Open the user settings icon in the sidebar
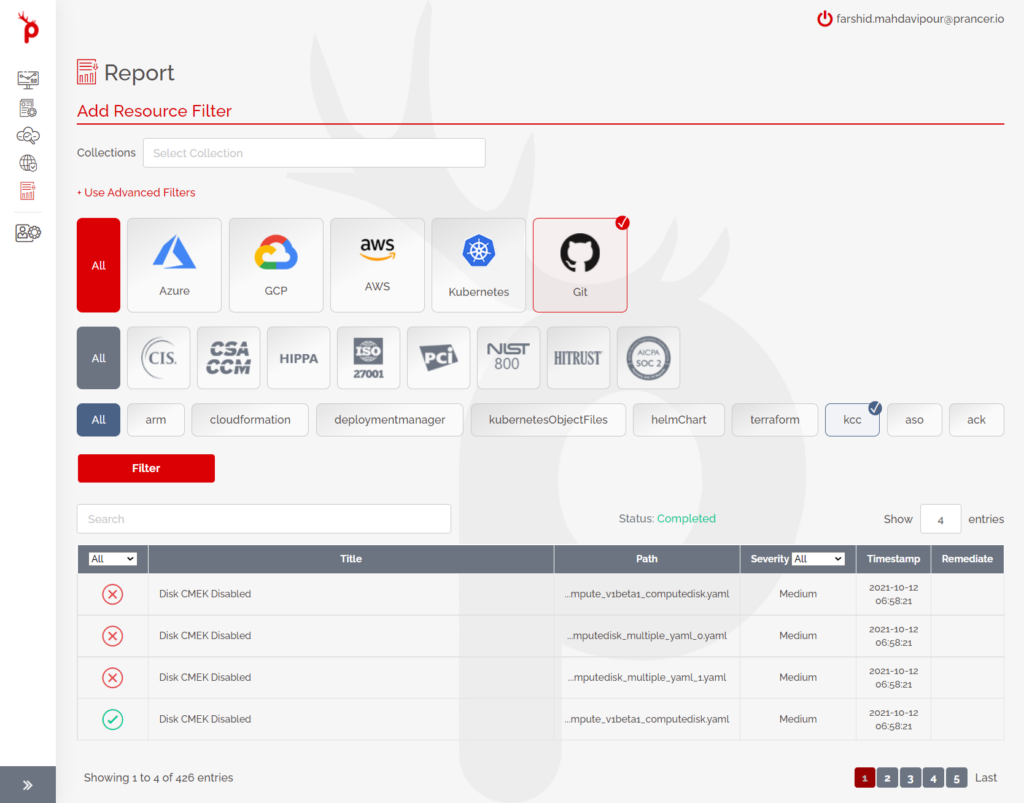The height and width of the screenshot is (803, 1024). click(x=27, y=233)
